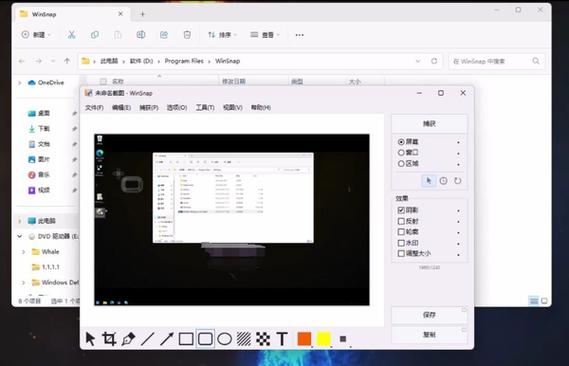The height and width of the screenshot is (366, 569).
Task: Enable the 水印 effect checkbox
Action: pos(401,243)
